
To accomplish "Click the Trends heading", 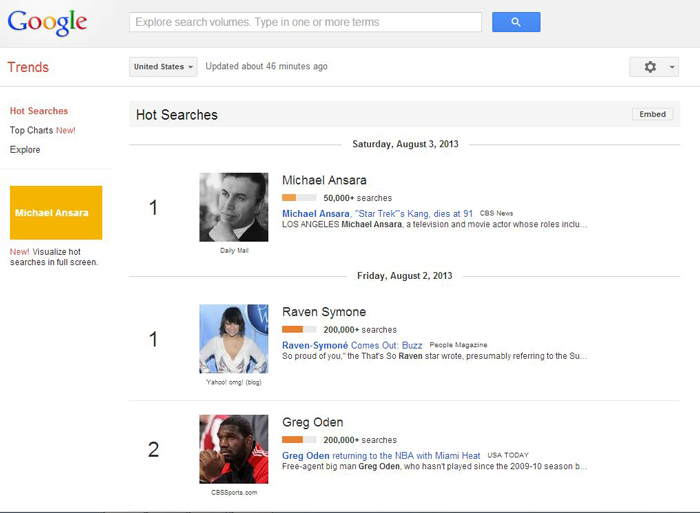I will click(28, 67).
